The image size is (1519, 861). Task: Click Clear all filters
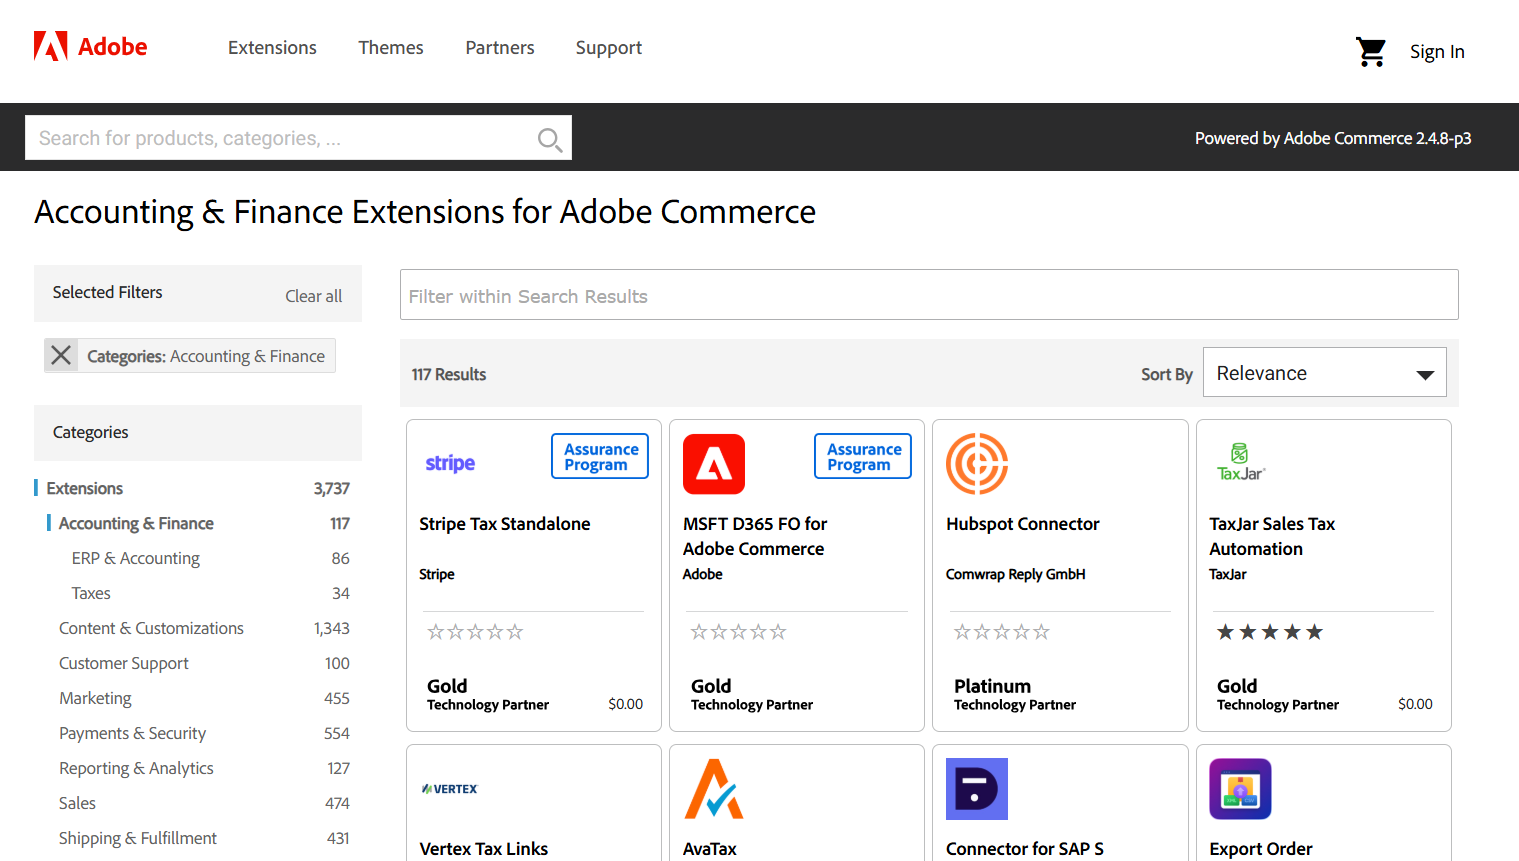pyautogui.click(x=314, y=296)
